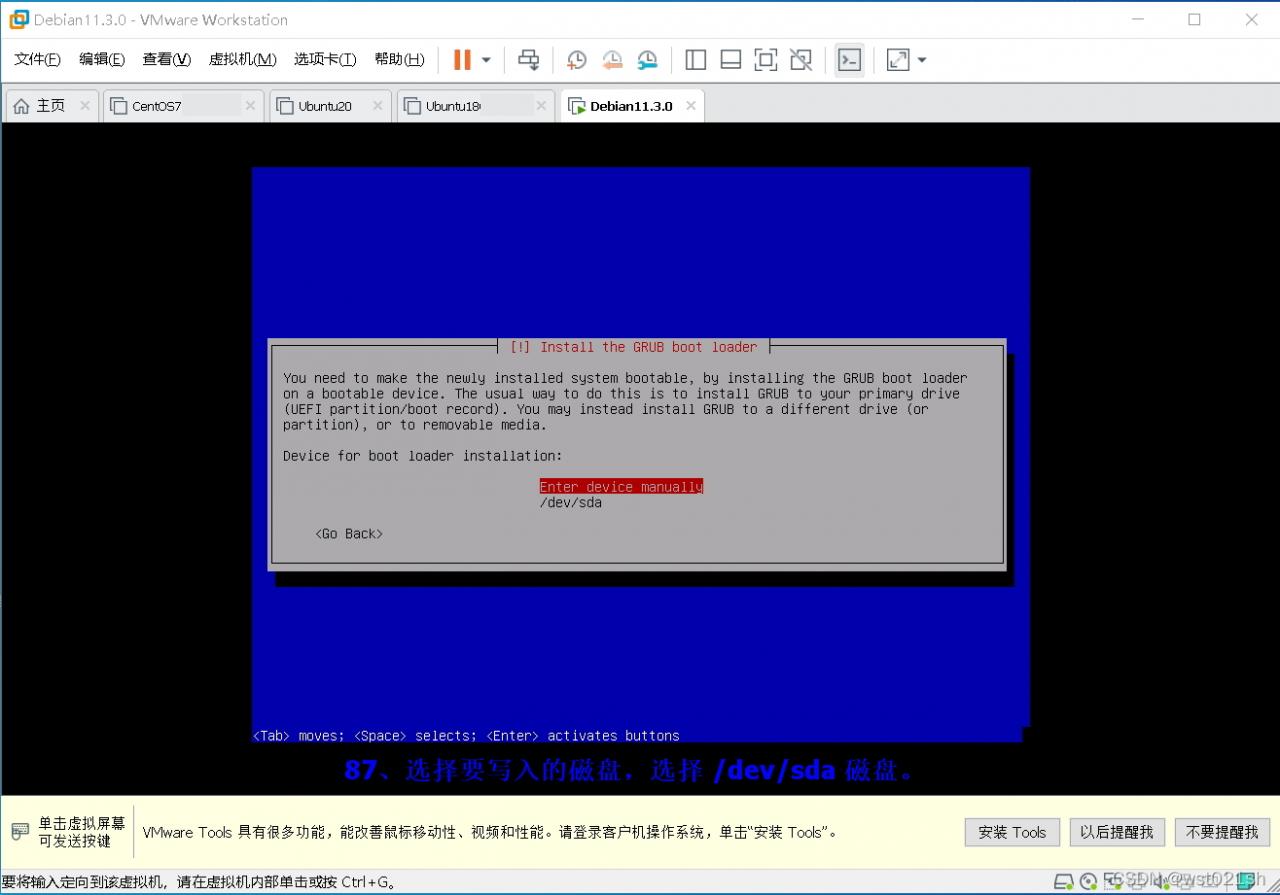The width and height of the screenshot is (1280, 895).
Task: Click the 以后提醒我 button
Action: tap(1117, 832)
